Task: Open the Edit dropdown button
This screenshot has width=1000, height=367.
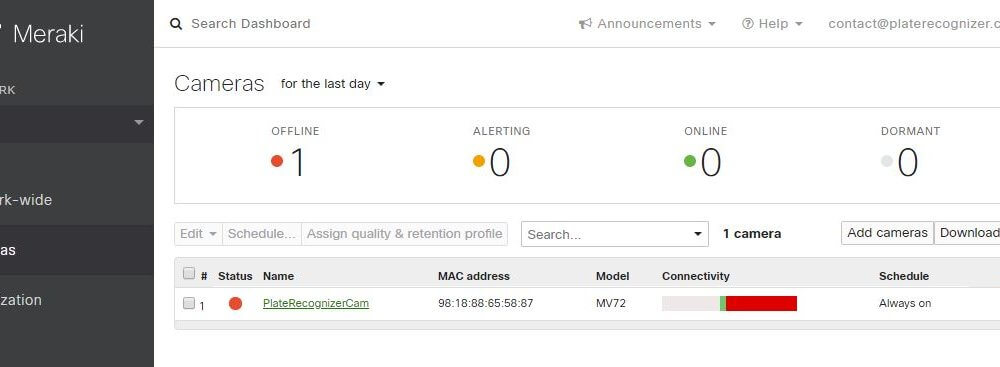Action: point(198,234)
